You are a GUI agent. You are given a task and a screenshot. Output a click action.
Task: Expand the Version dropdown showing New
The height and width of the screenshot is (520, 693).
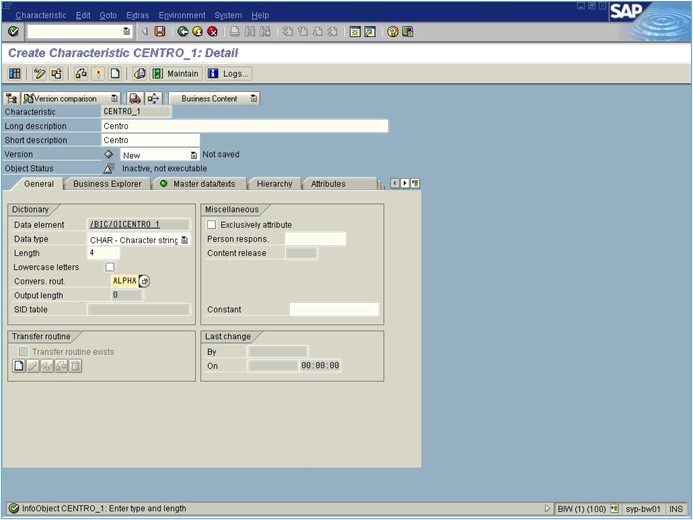tap(194, 155)
